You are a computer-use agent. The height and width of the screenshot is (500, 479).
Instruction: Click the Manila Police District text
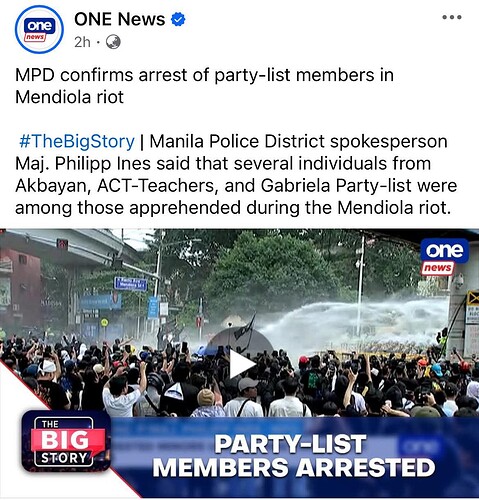(x=237, y=141)
